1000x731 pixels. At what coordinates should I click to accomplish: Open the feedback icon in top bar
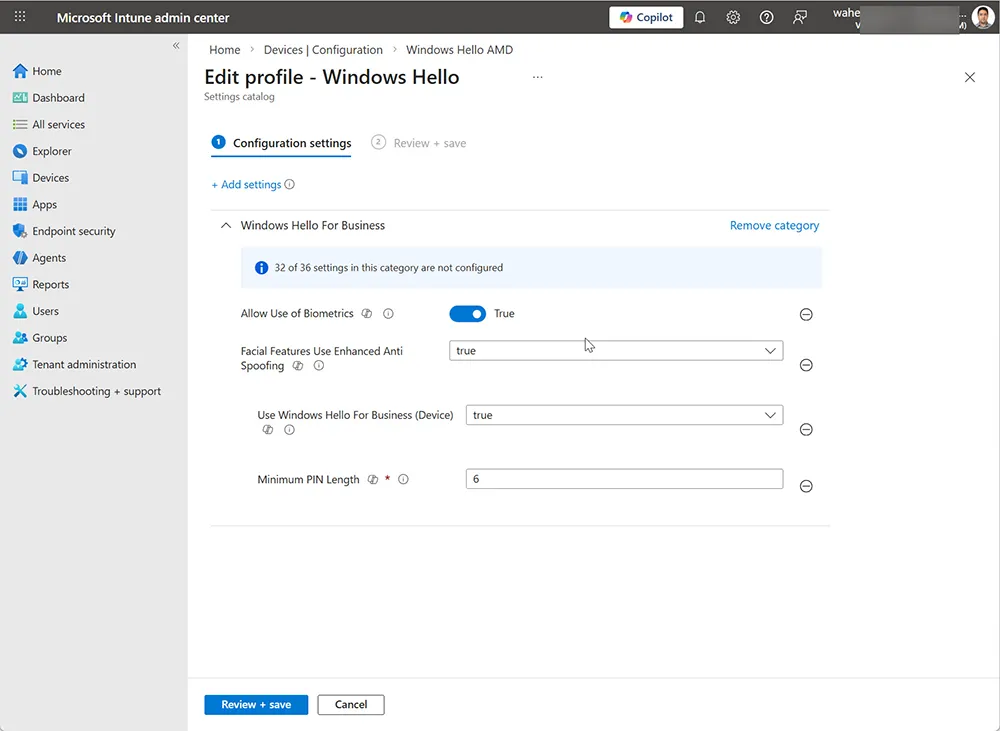click(x=799, y=17)
